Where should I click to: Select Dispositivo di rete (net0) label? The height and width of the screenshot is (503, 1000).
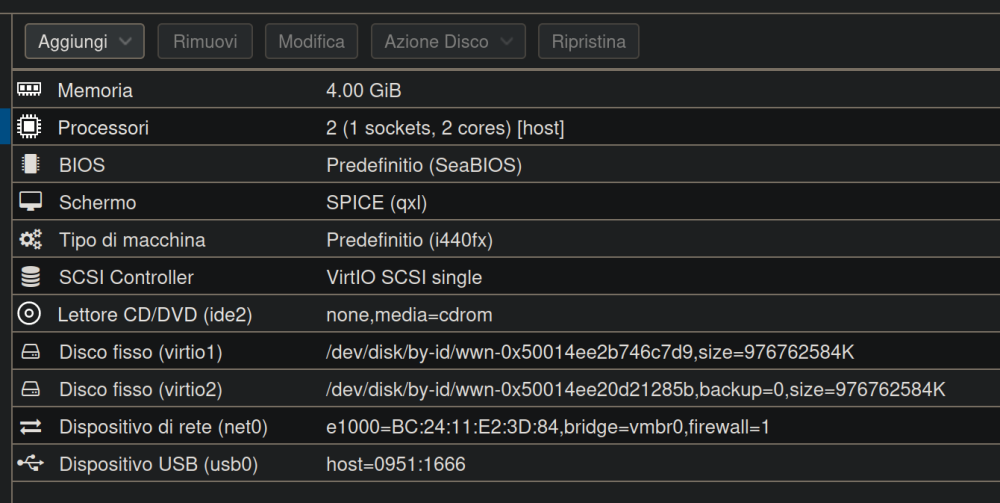tap(163, 427)
